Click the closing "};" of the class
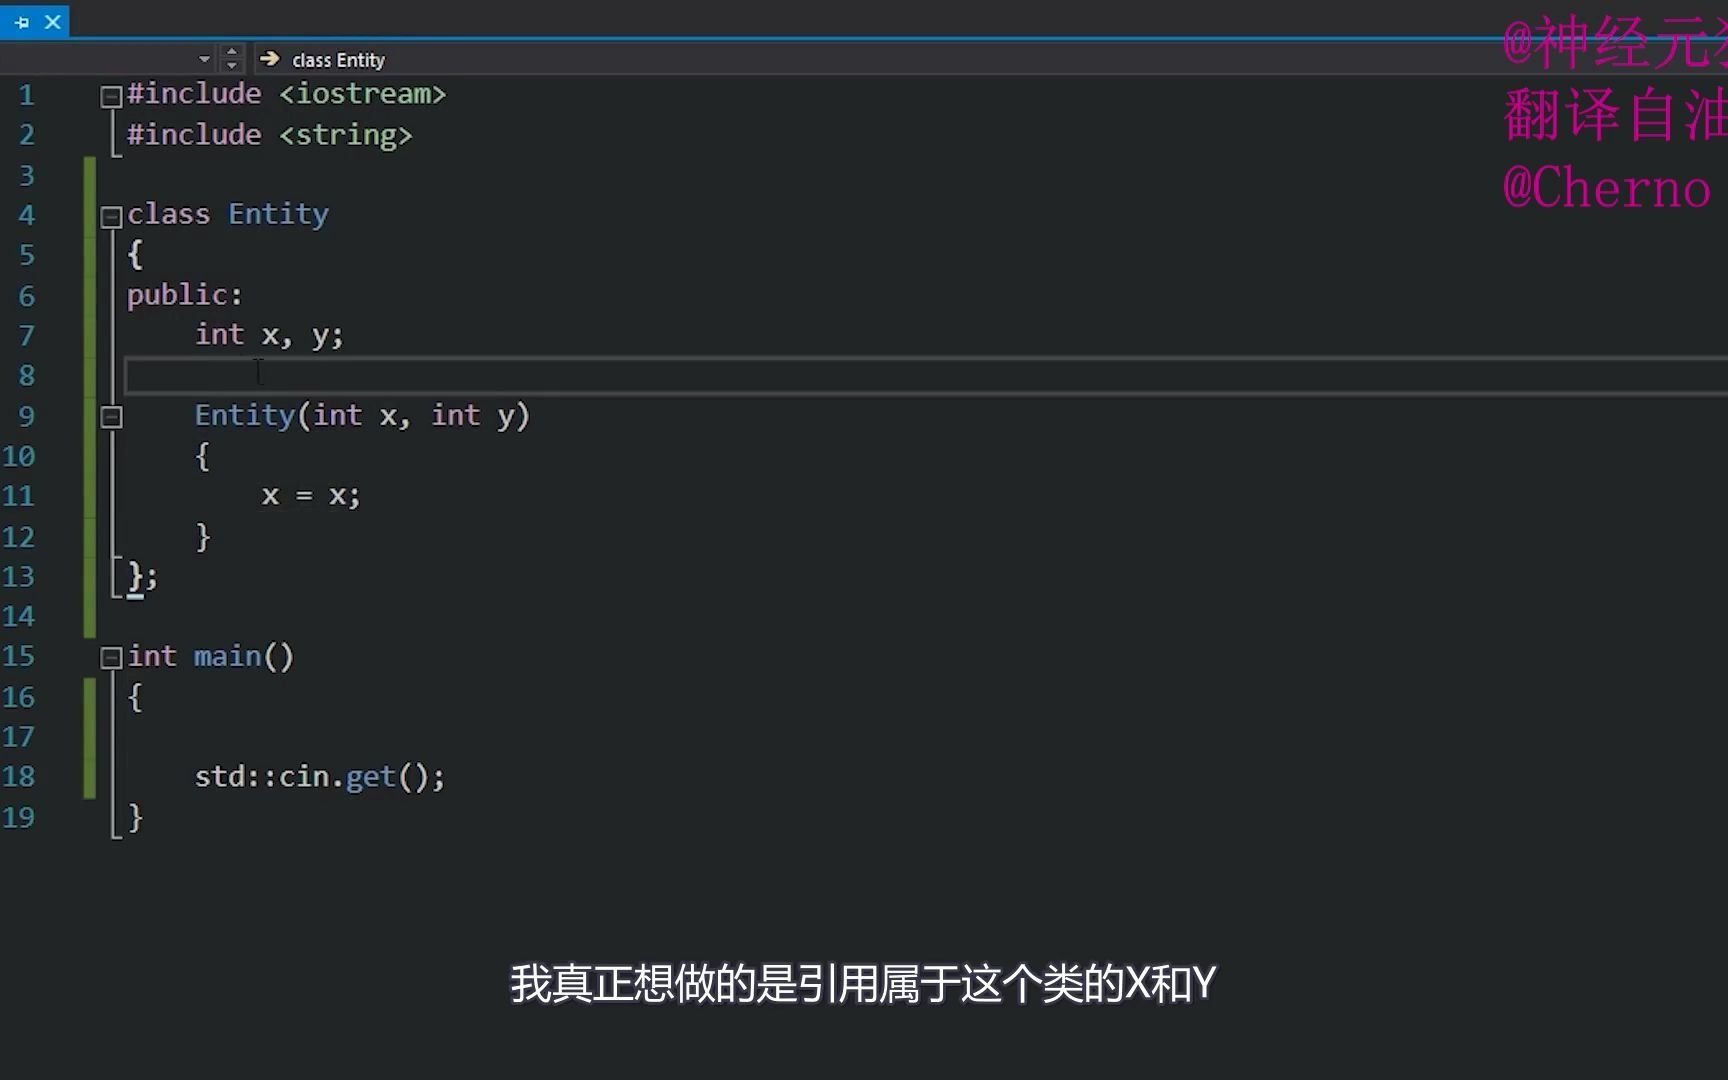The image size is (1728, 1080). point(142,577)
